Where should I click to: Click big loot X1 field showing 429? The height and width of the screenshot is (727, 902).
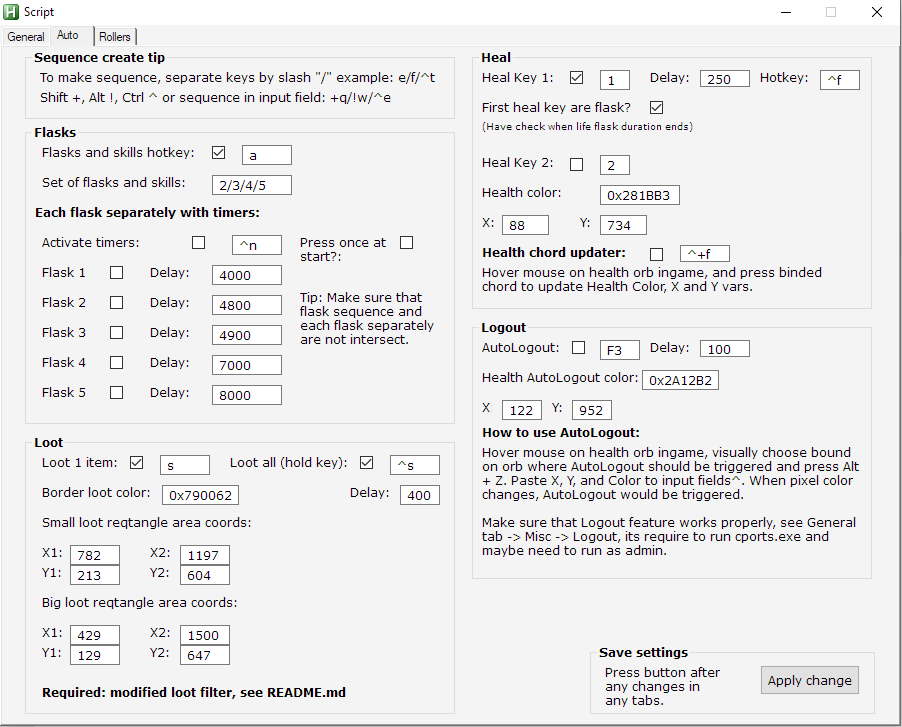95,635
